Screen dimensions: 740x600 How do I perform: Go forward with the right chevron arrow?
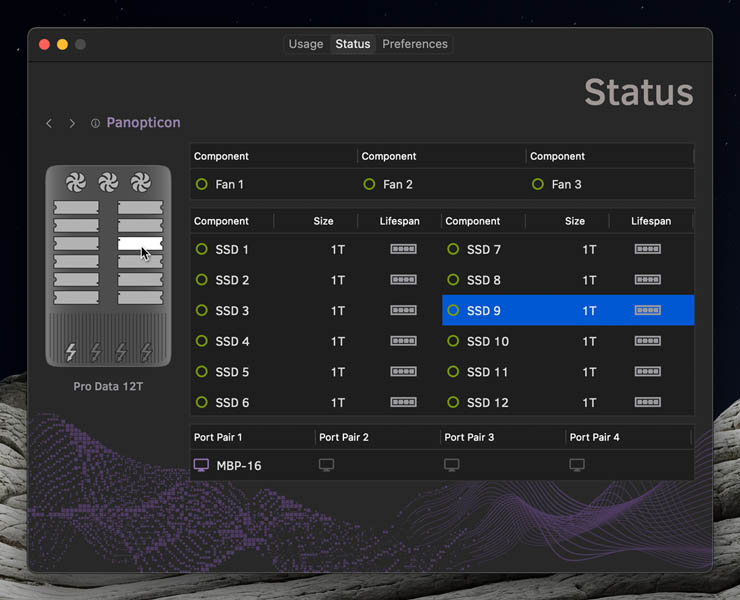point(72,123)
